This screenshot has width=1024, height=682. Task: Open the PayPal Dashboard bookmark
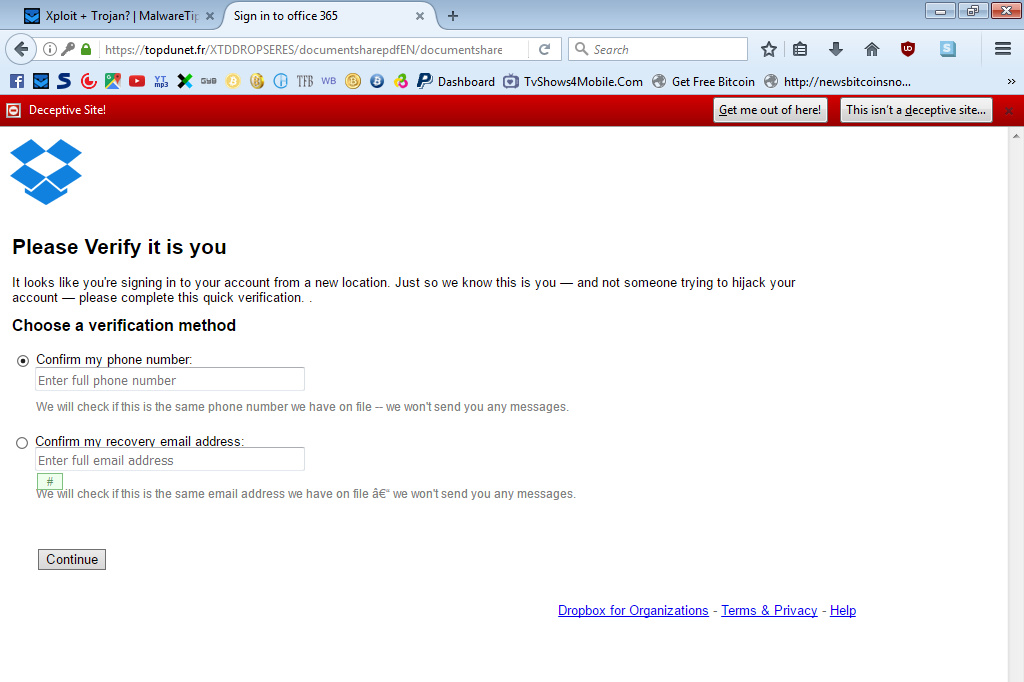456,81
